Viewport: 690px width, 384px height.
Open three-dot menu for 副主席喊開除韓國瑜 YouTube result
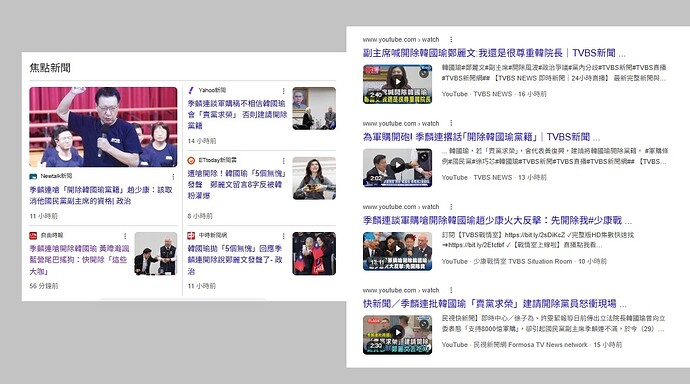(x=451, y=39)
